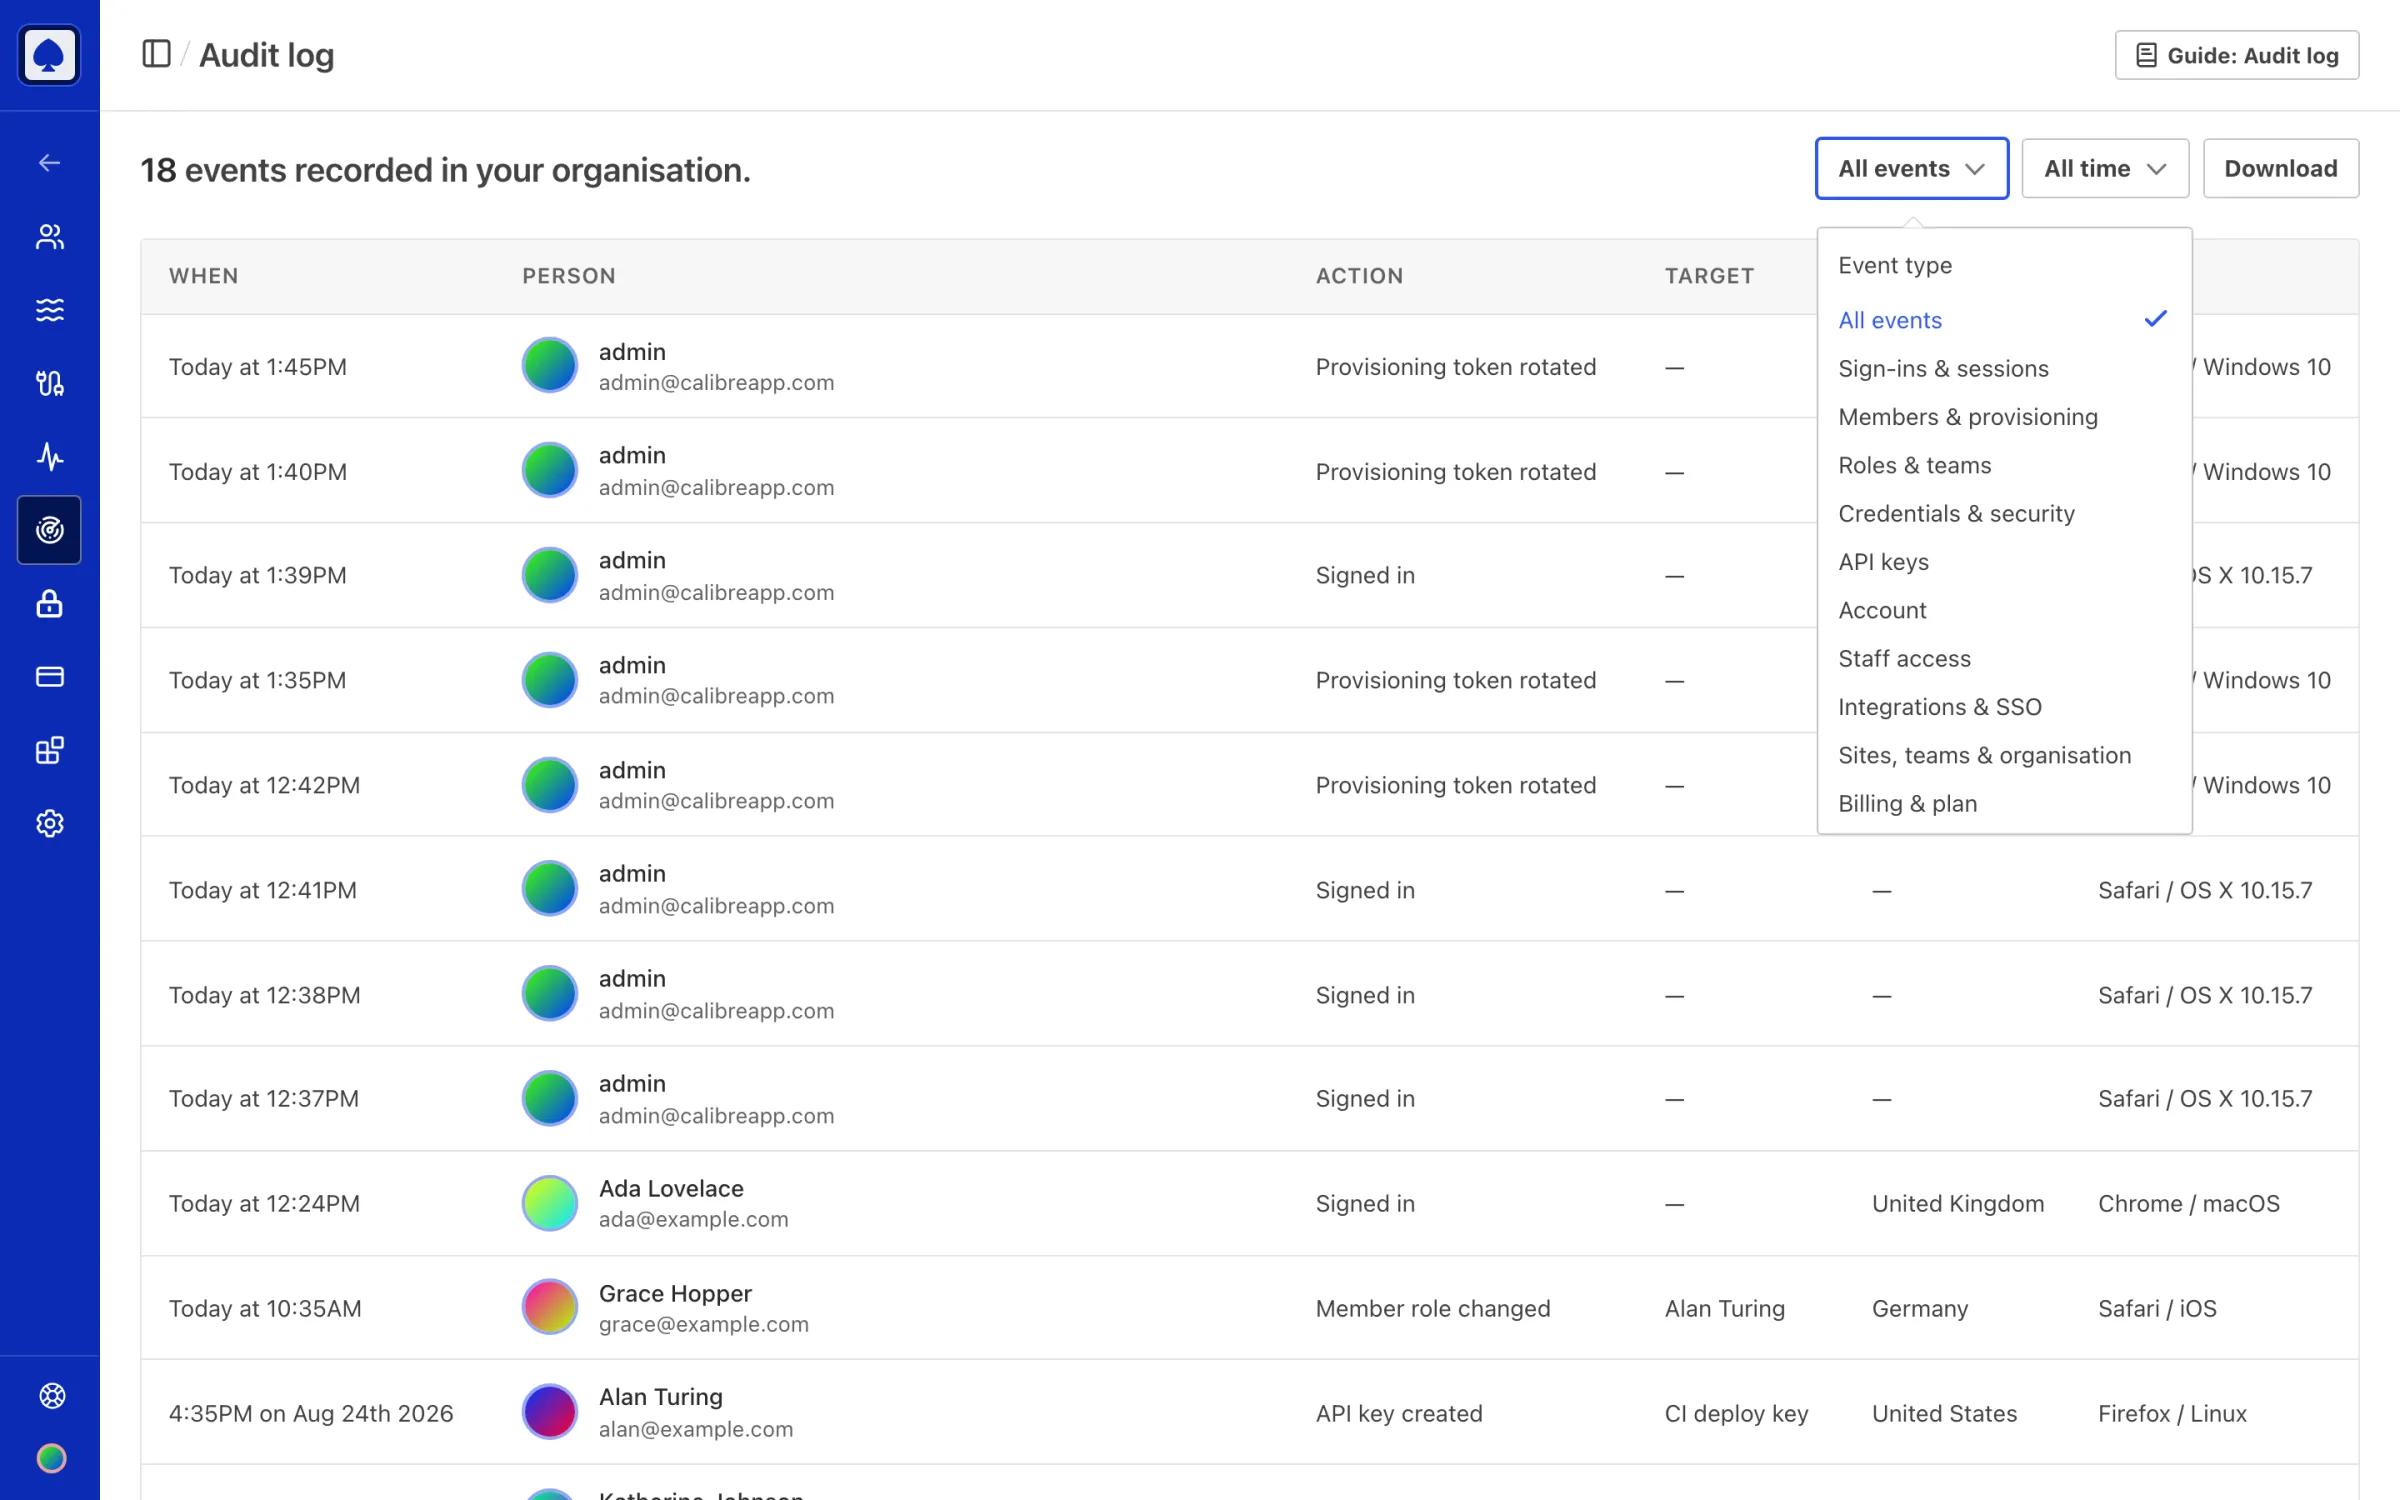
Task: Click 'grace@example.com' email
Action: coord(703,1324)
